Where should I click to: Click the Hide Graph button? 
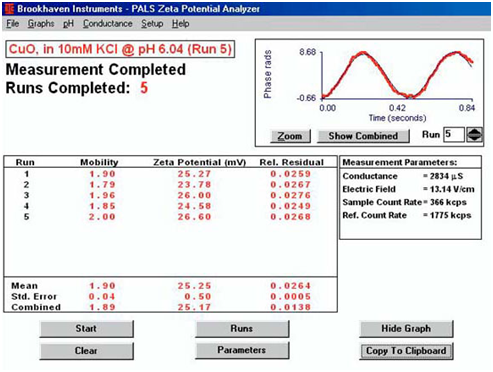pyautogui.click(x=406, y=329)
